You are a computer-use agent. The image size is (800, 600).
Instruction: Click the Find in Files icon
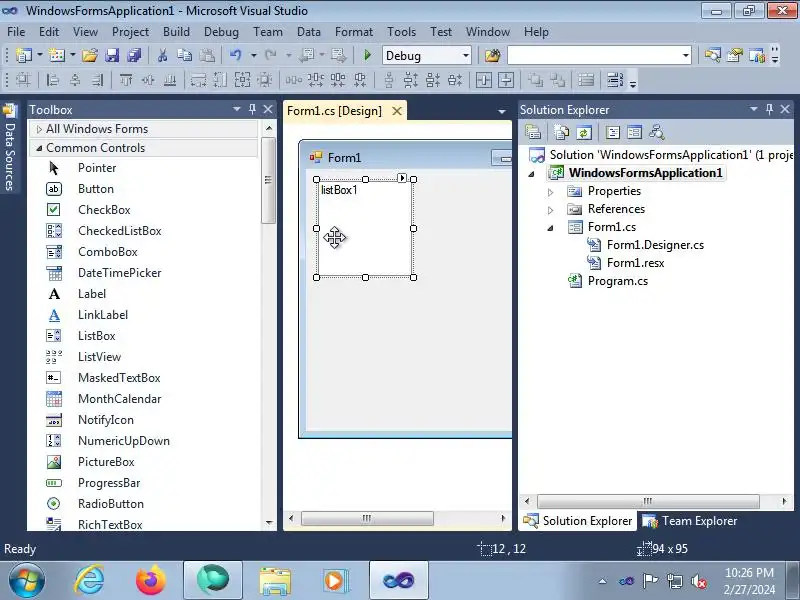(x=492, y=55)
